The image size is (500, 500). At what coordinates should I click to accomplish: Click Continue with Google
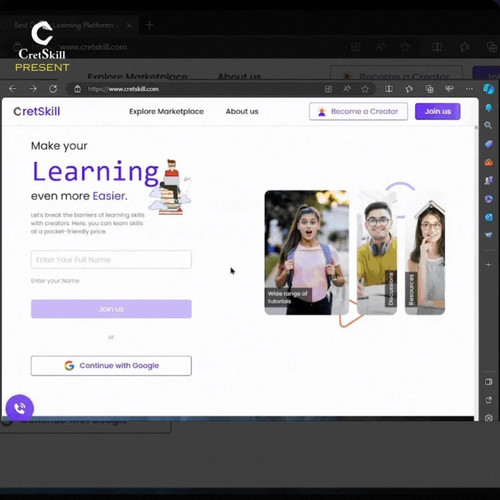click(x=111, y=366)
